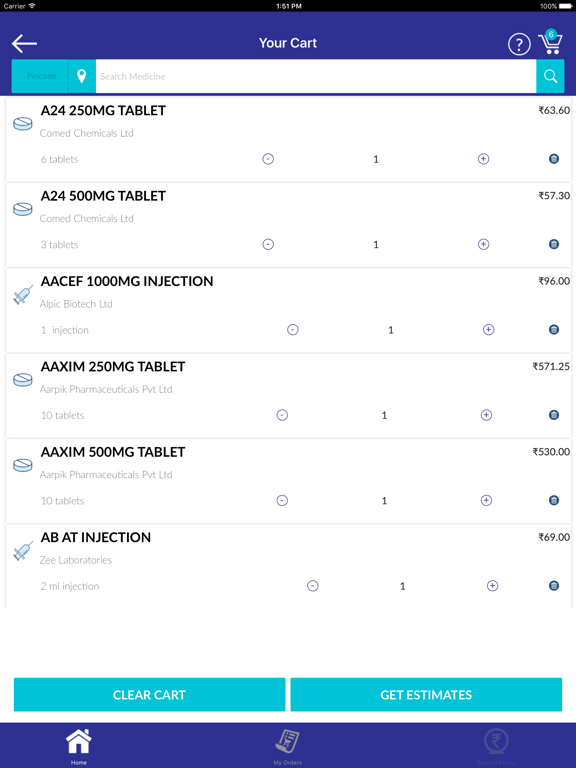
Task: Increase quantity of AAXIM 250MG TABLET
Action: (486, 415)
